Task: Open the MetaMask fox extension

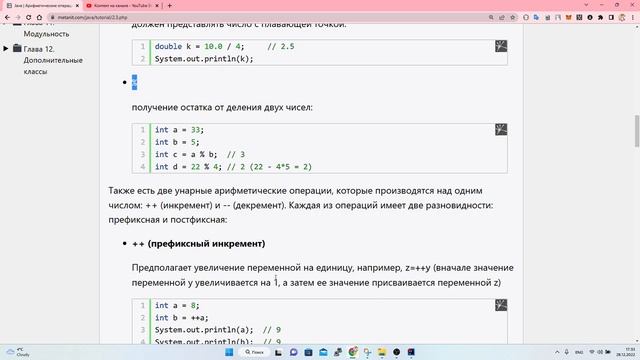Action: (x=569, y=18)
